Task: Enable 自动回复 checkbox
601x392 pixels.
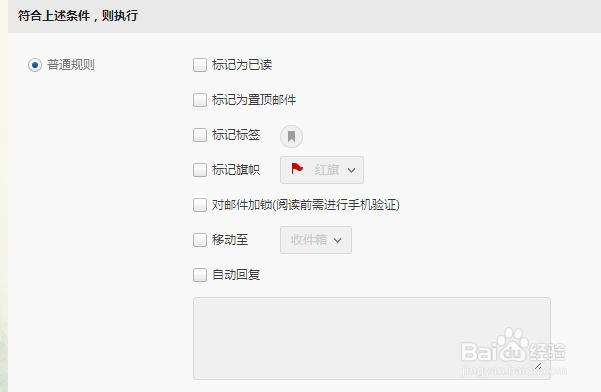Action: click(200, 275)
